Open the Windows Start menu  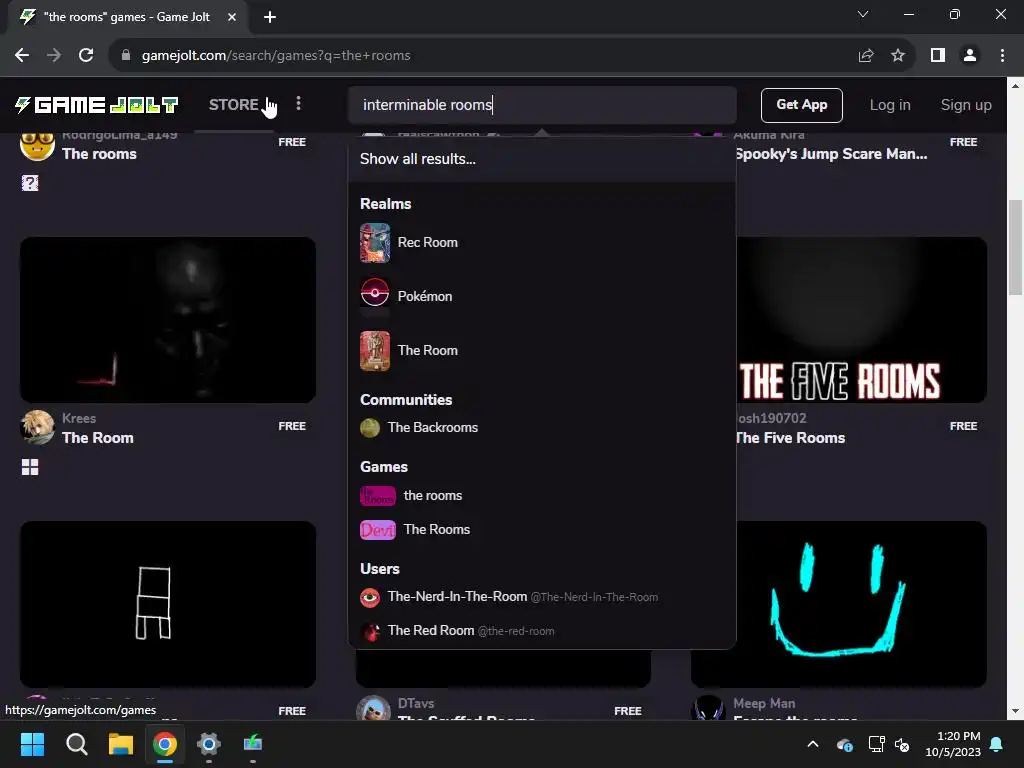coord(32,744)
